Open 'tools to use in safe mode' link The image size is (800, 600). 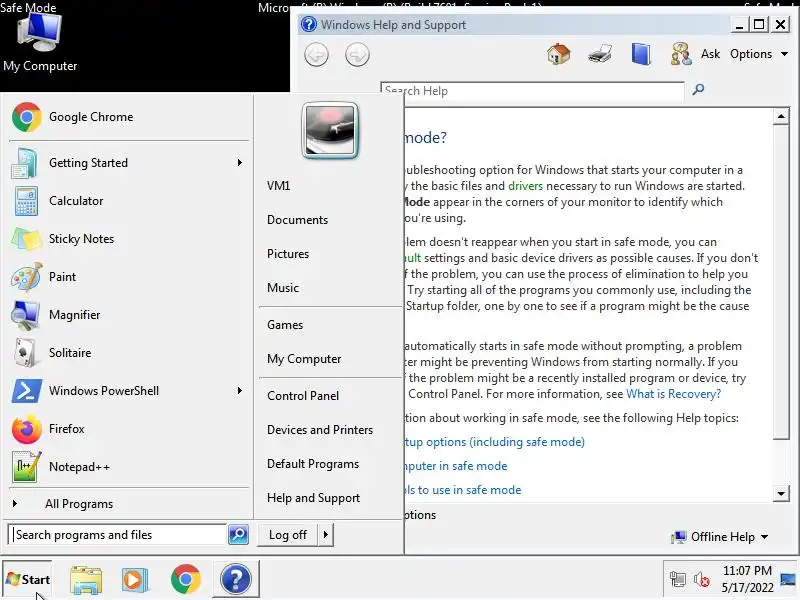[463, 490]
